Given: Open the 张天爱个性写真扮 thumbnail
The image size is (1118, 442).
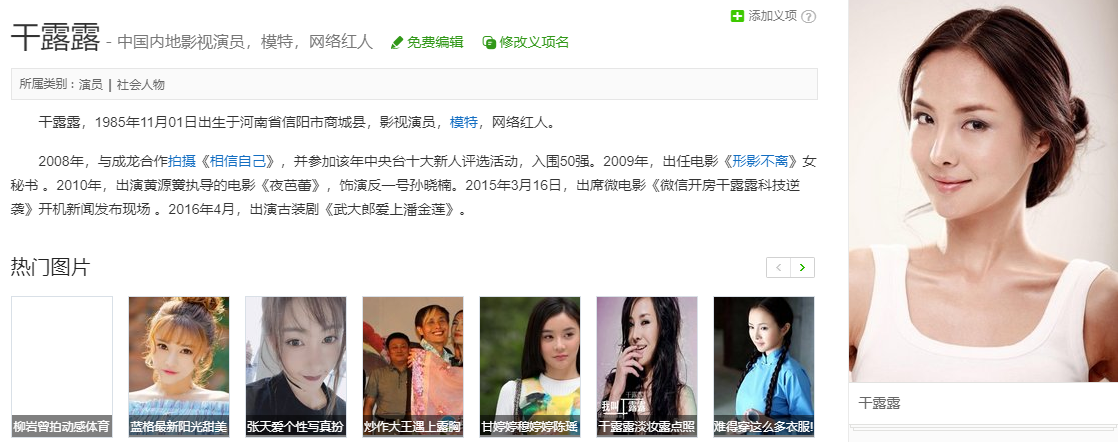Looking at the screenshot, I should point(296,366).
